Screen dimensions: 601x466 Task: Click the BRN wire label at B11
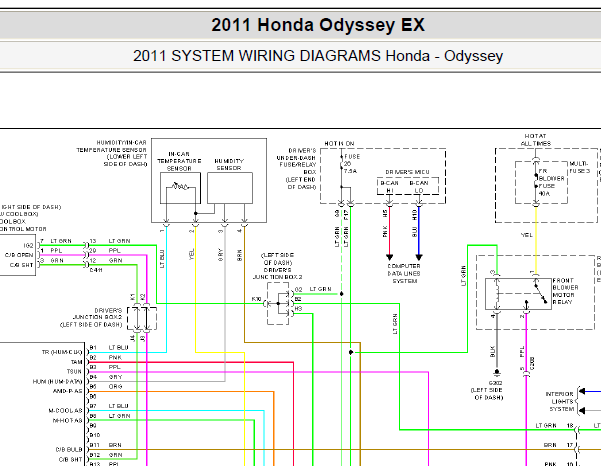coord(115,445)
